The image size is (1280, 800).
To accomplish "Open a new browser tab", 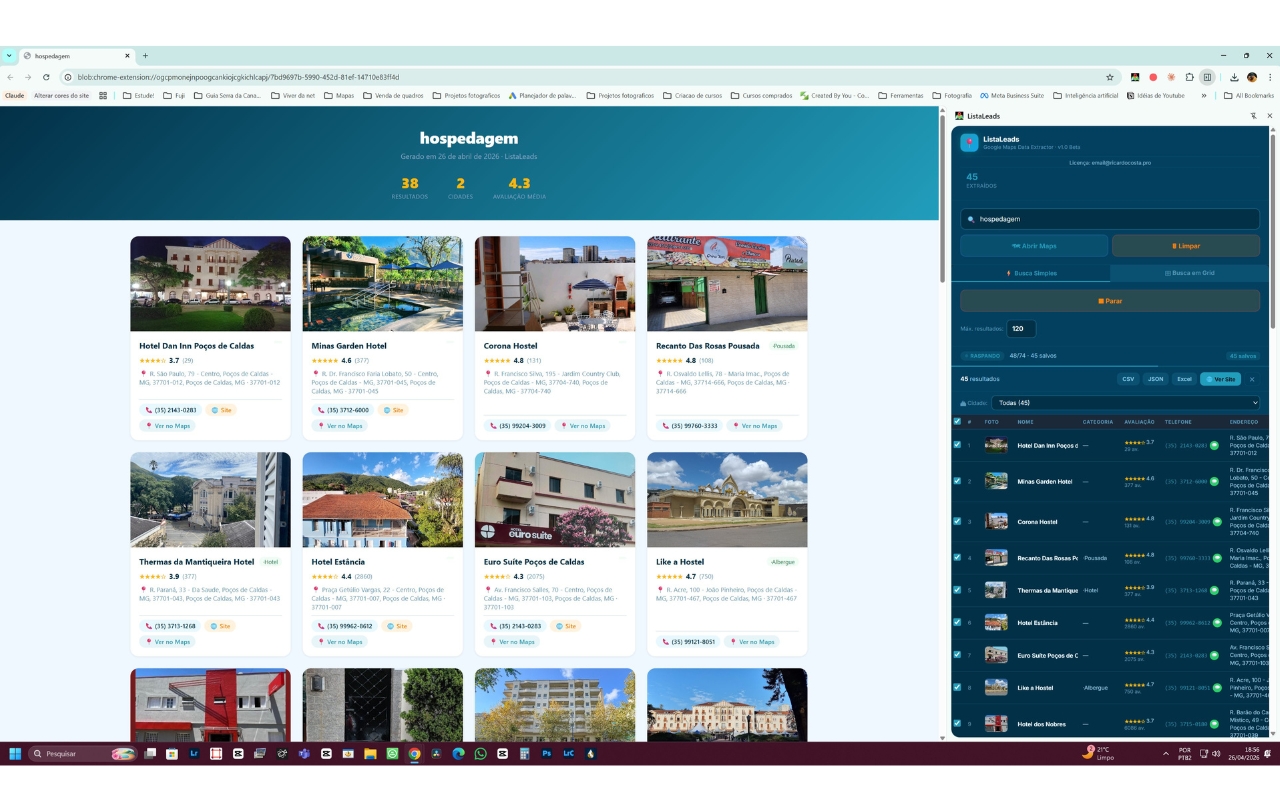I will point(145,56).
